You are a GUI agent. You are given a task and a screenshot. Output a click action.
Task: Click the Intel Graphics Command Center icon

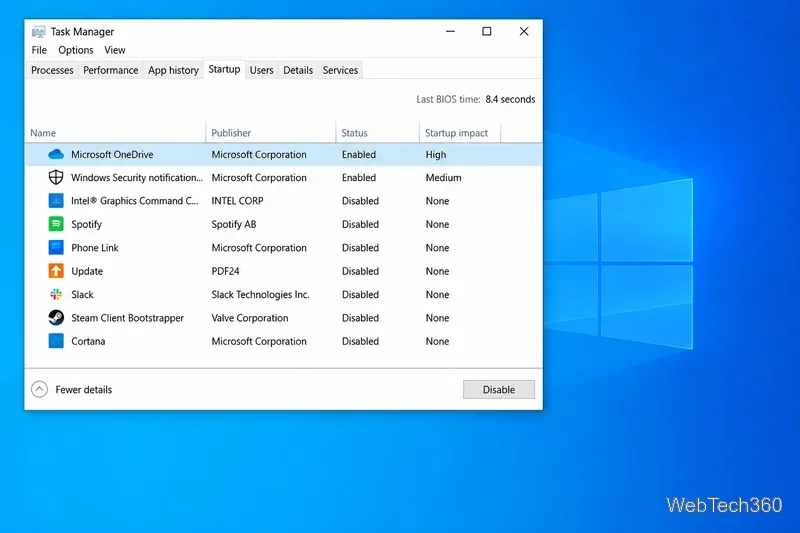coord(56,201)
